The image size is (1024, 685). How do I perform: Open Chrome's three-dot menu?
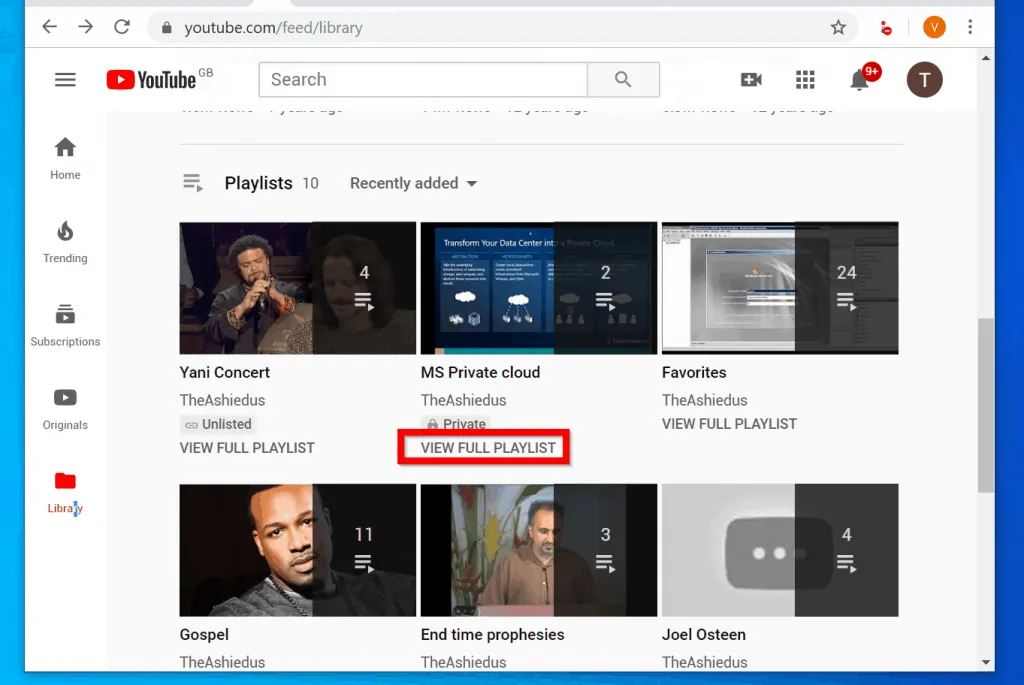[971, 27]
